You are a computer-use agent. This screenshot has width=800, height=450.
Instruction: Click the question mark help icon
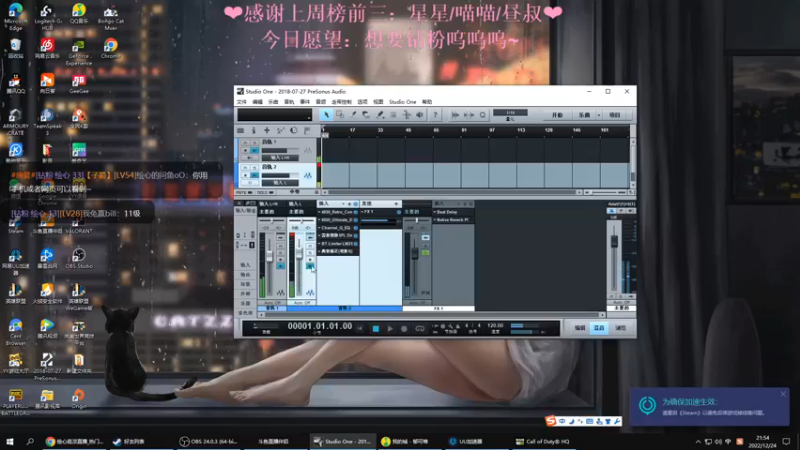pyautogui.click(x=435, y=115)
